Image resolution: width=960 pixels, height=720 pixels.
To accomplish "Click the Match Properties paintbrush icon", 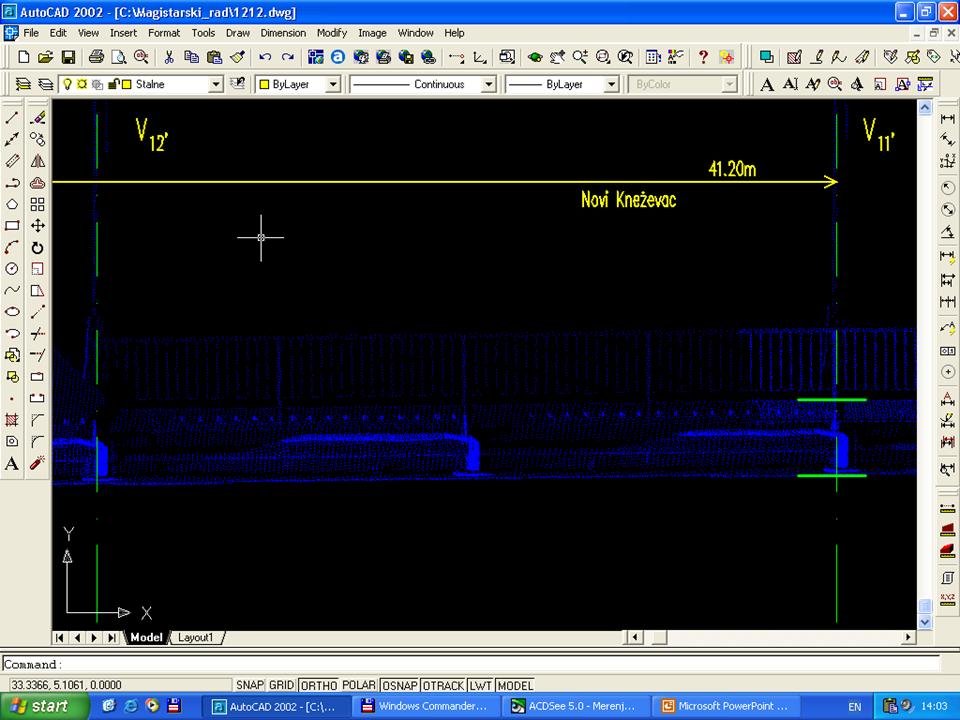I will point(238,57).
